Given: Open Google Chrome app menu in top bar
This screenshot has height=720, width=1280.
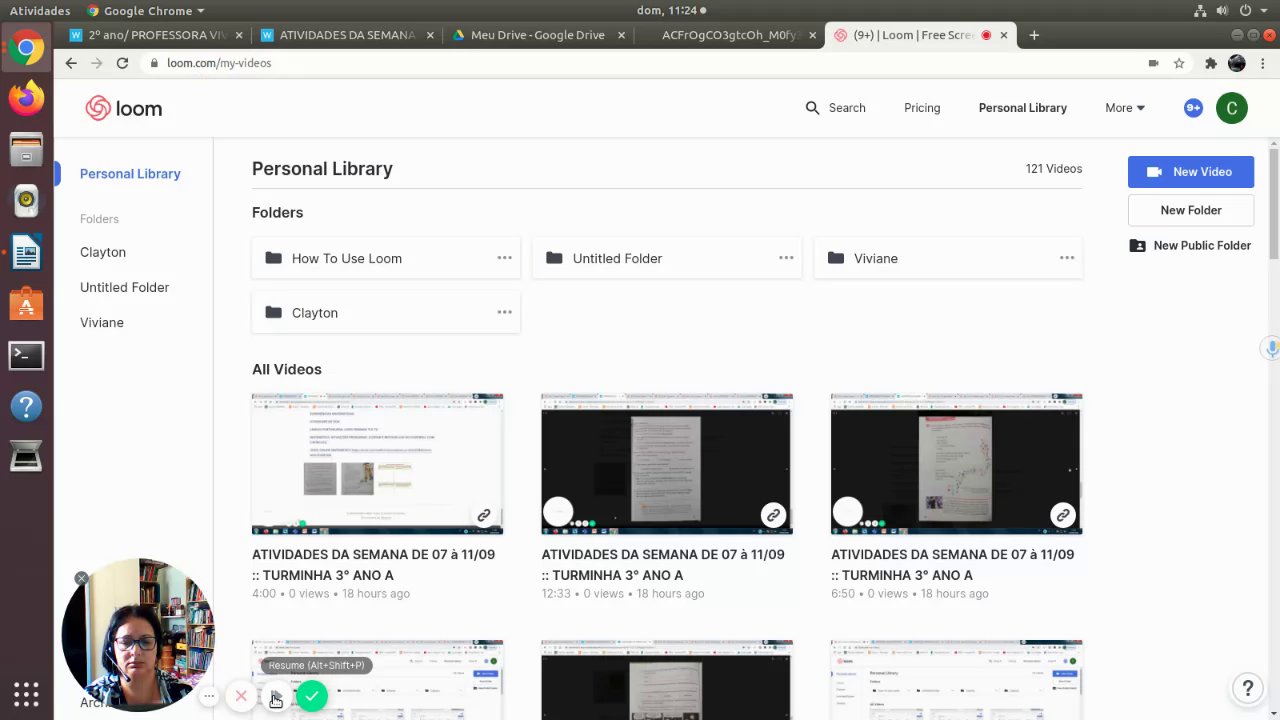Looking at the screenshot, I should (x=145, y=10).
